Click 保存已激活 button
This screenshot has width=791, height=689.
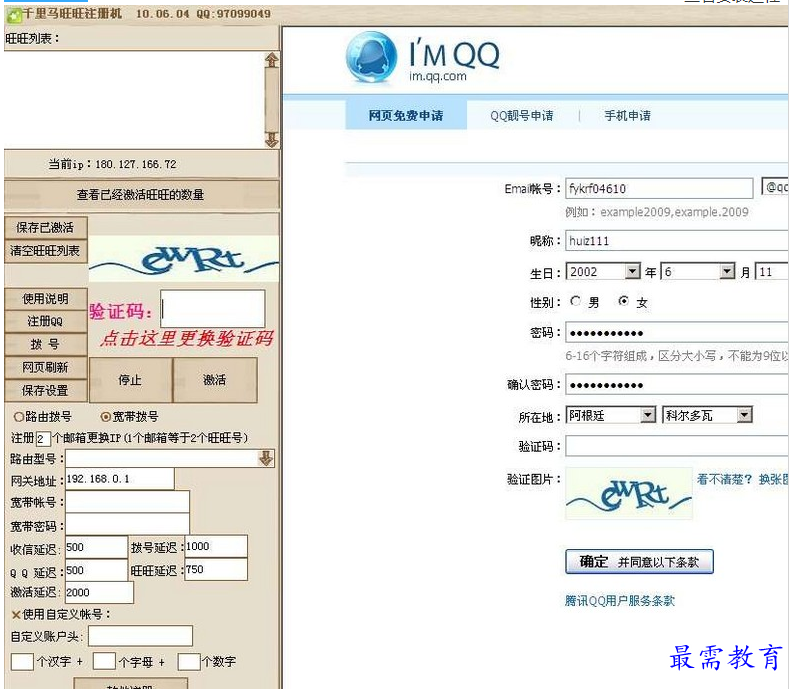pyautogui.click(x=45, y=227)
